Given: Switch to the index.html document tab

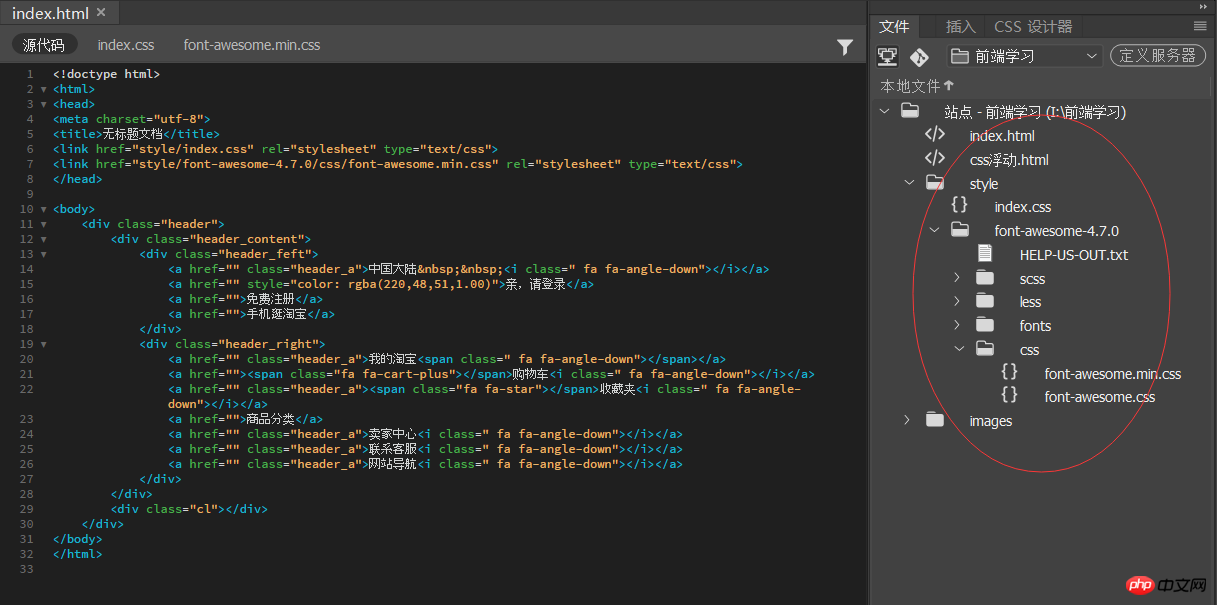Looking at the screenshot, I should [x=58, y=13].
